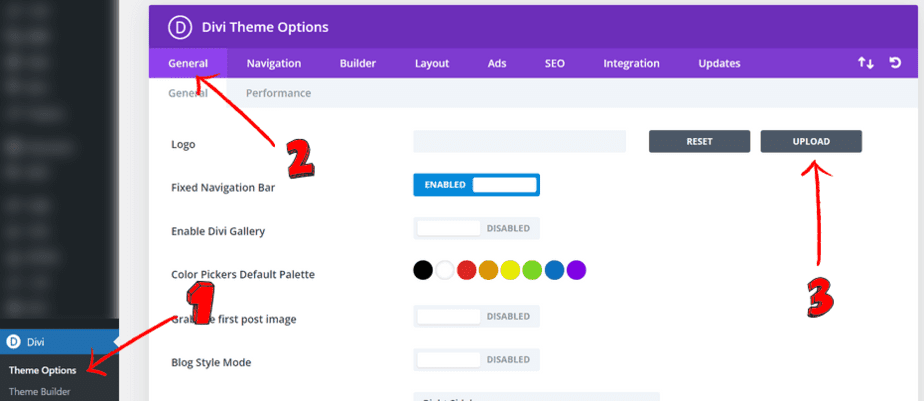Viewport: 924px width, 401px height.
Task: Open Theme Builder in the sidebar
Action: point(39,391)
